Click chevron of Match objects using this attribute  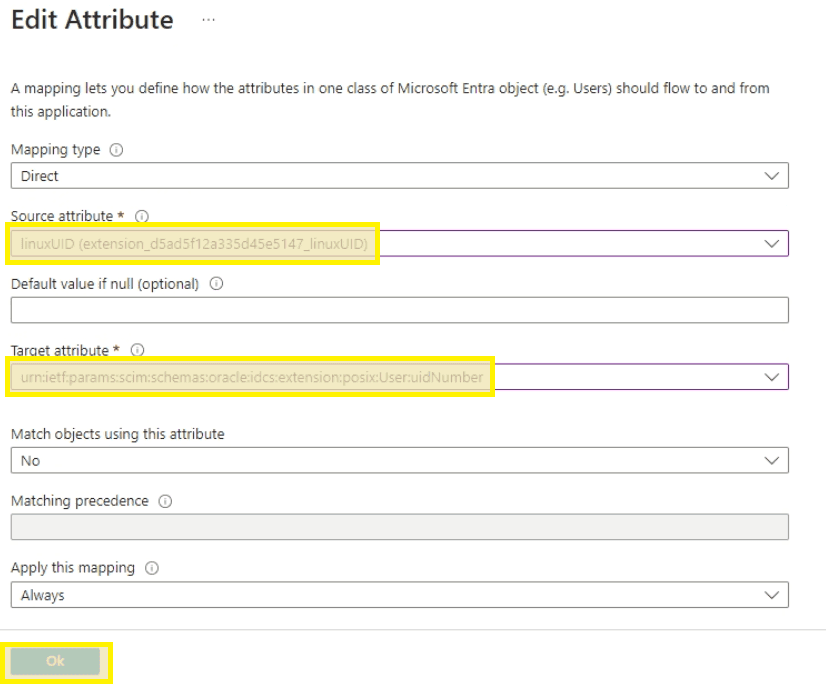coord(770,461)
